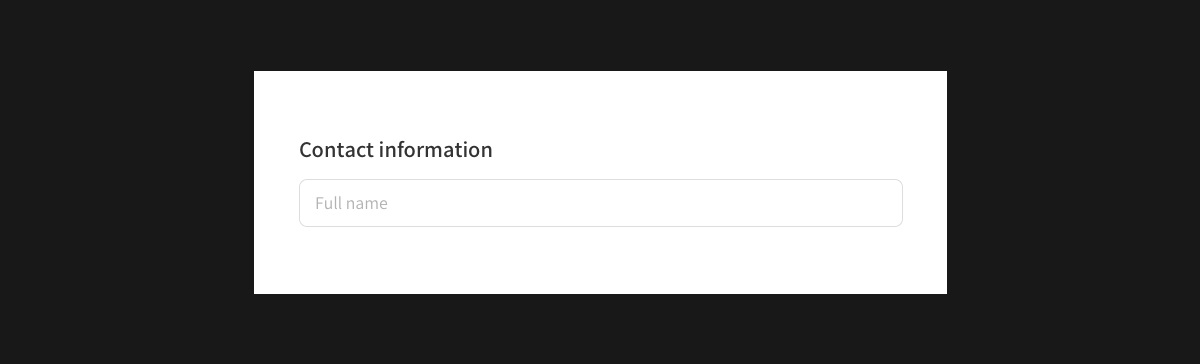
Task: Click the Full name field's rounded border
Action: [600, 179]
